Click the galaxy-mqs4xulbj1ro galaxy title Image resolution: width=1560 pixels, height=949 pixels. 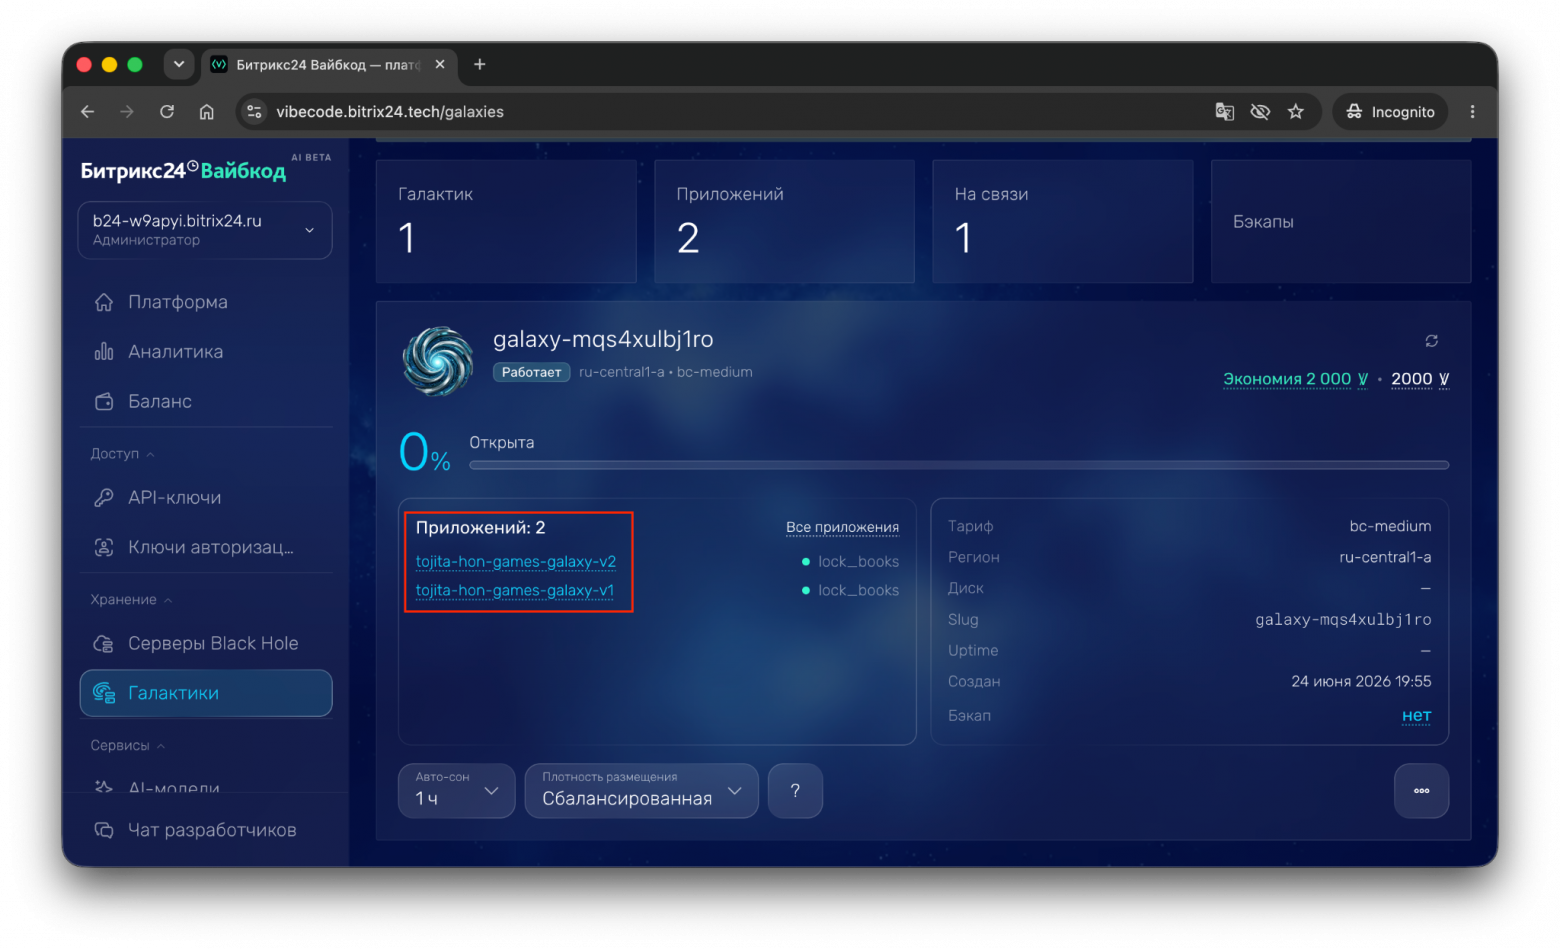pyautogui.click(x=603, y=340)
